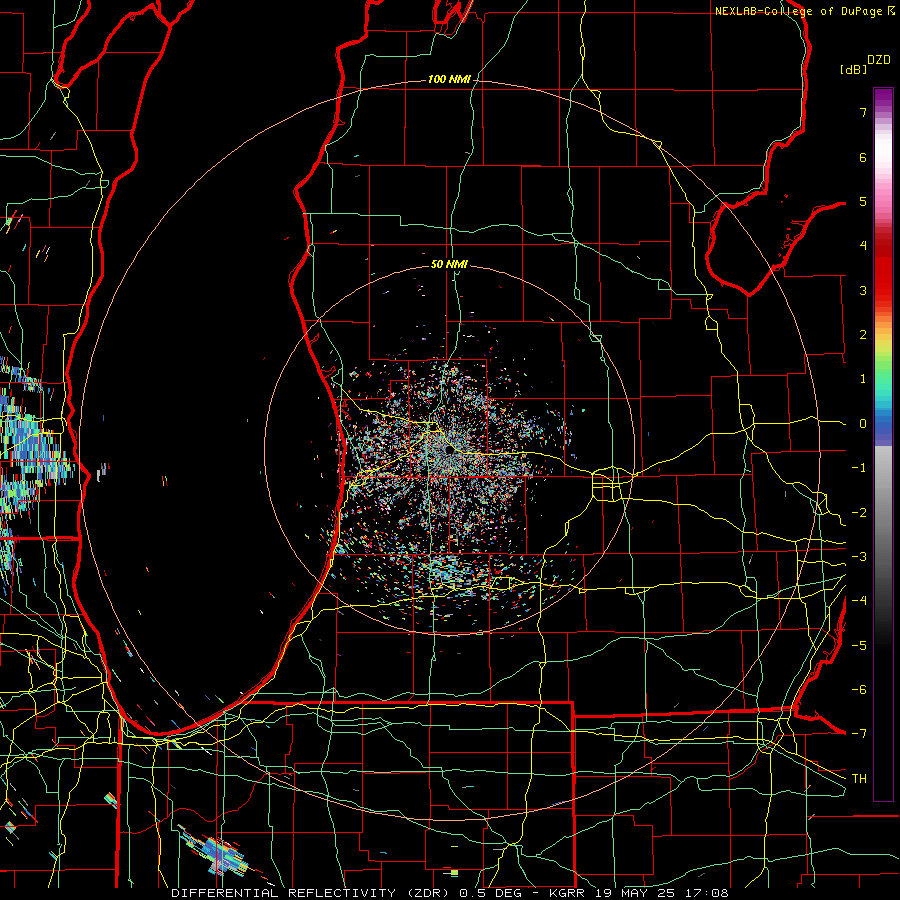This screenshot has height=900, width=900.
Task: Click the black KGRR radar site dot
Action: pos(449,450)
